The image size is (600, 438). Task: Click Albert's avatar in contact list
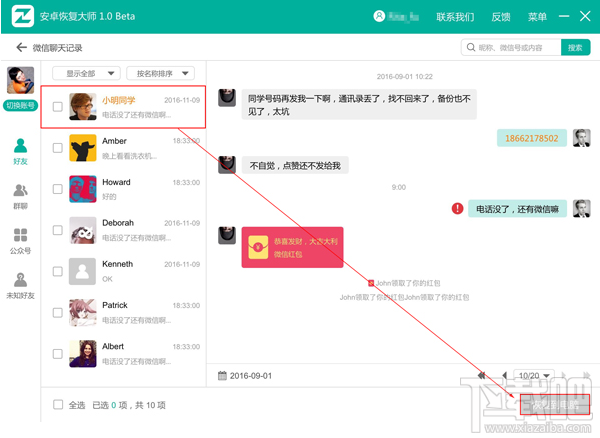[x=82, y=354]
